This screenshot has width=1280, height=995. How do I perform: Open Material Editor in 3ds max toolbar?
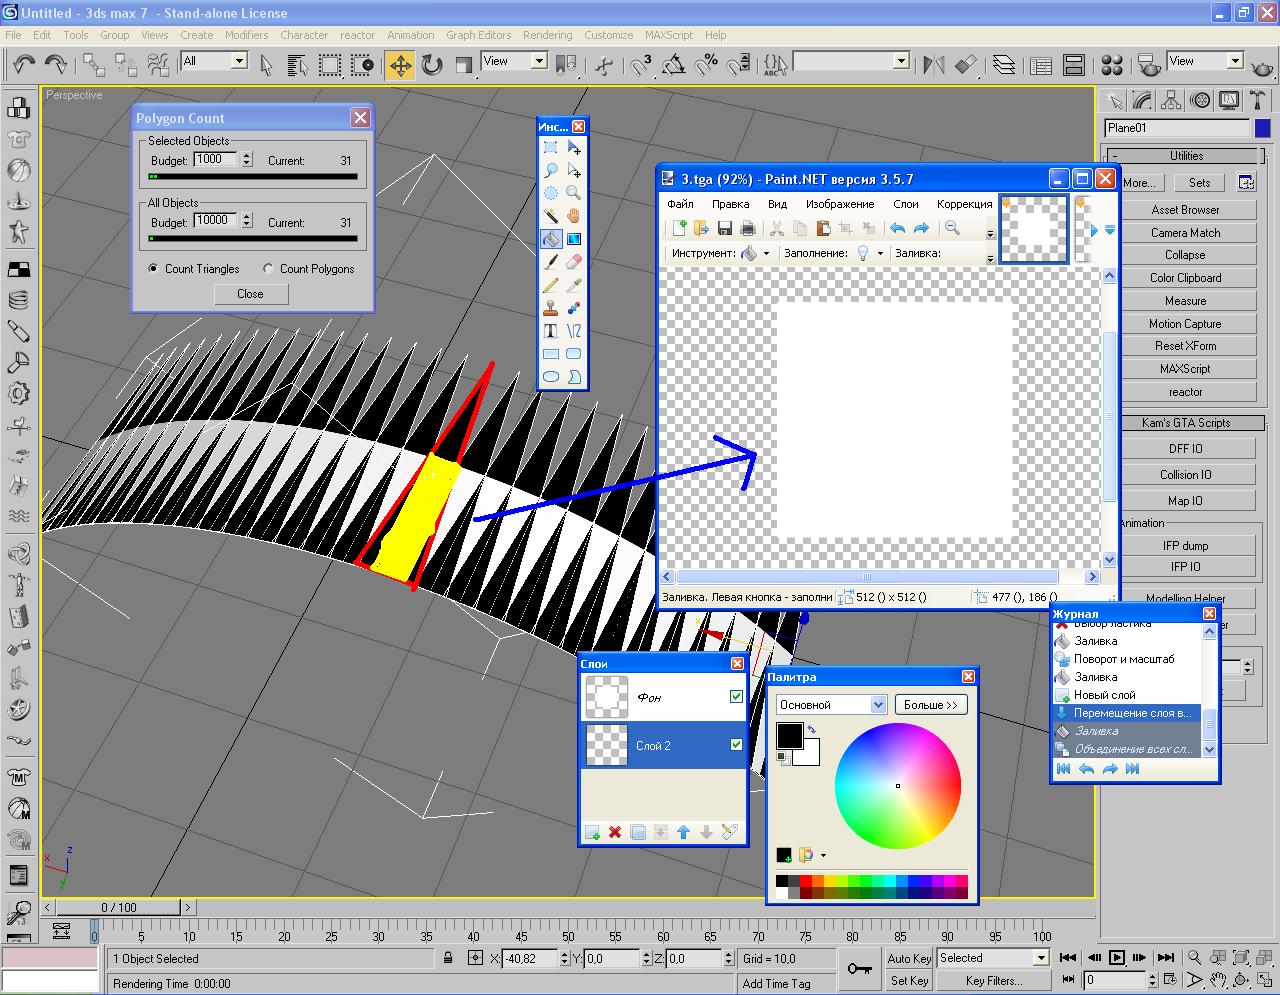[1111, 65]
